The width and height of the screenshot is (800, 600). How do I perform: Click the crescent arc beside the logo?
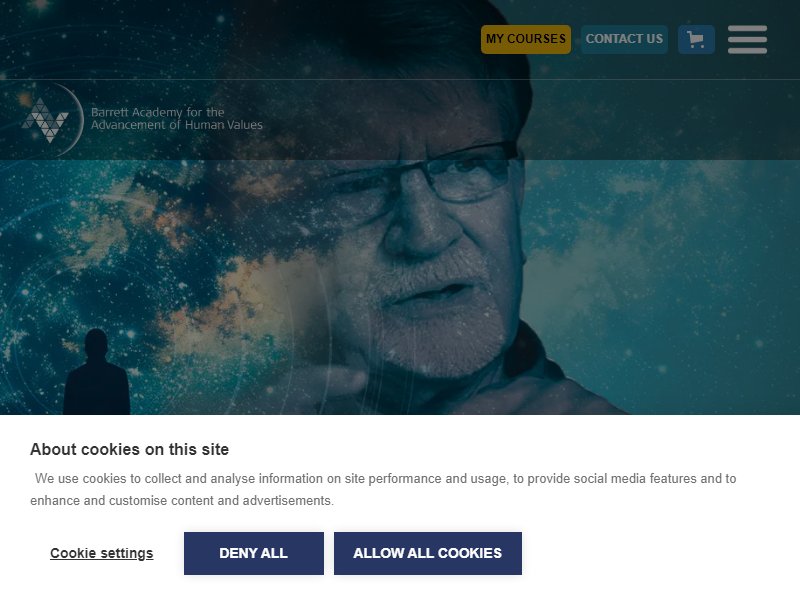point(77,120)
